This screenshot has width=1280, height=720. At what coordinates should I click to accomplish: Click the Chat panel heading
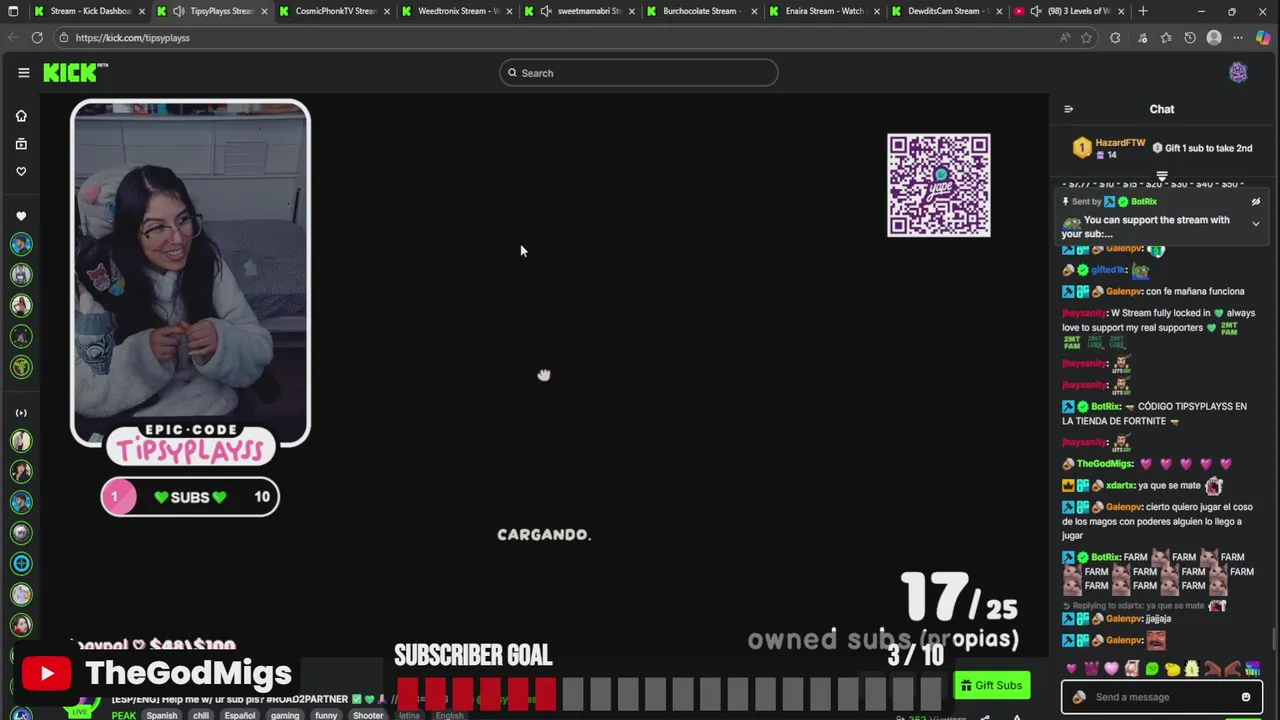click(1162, 109)
